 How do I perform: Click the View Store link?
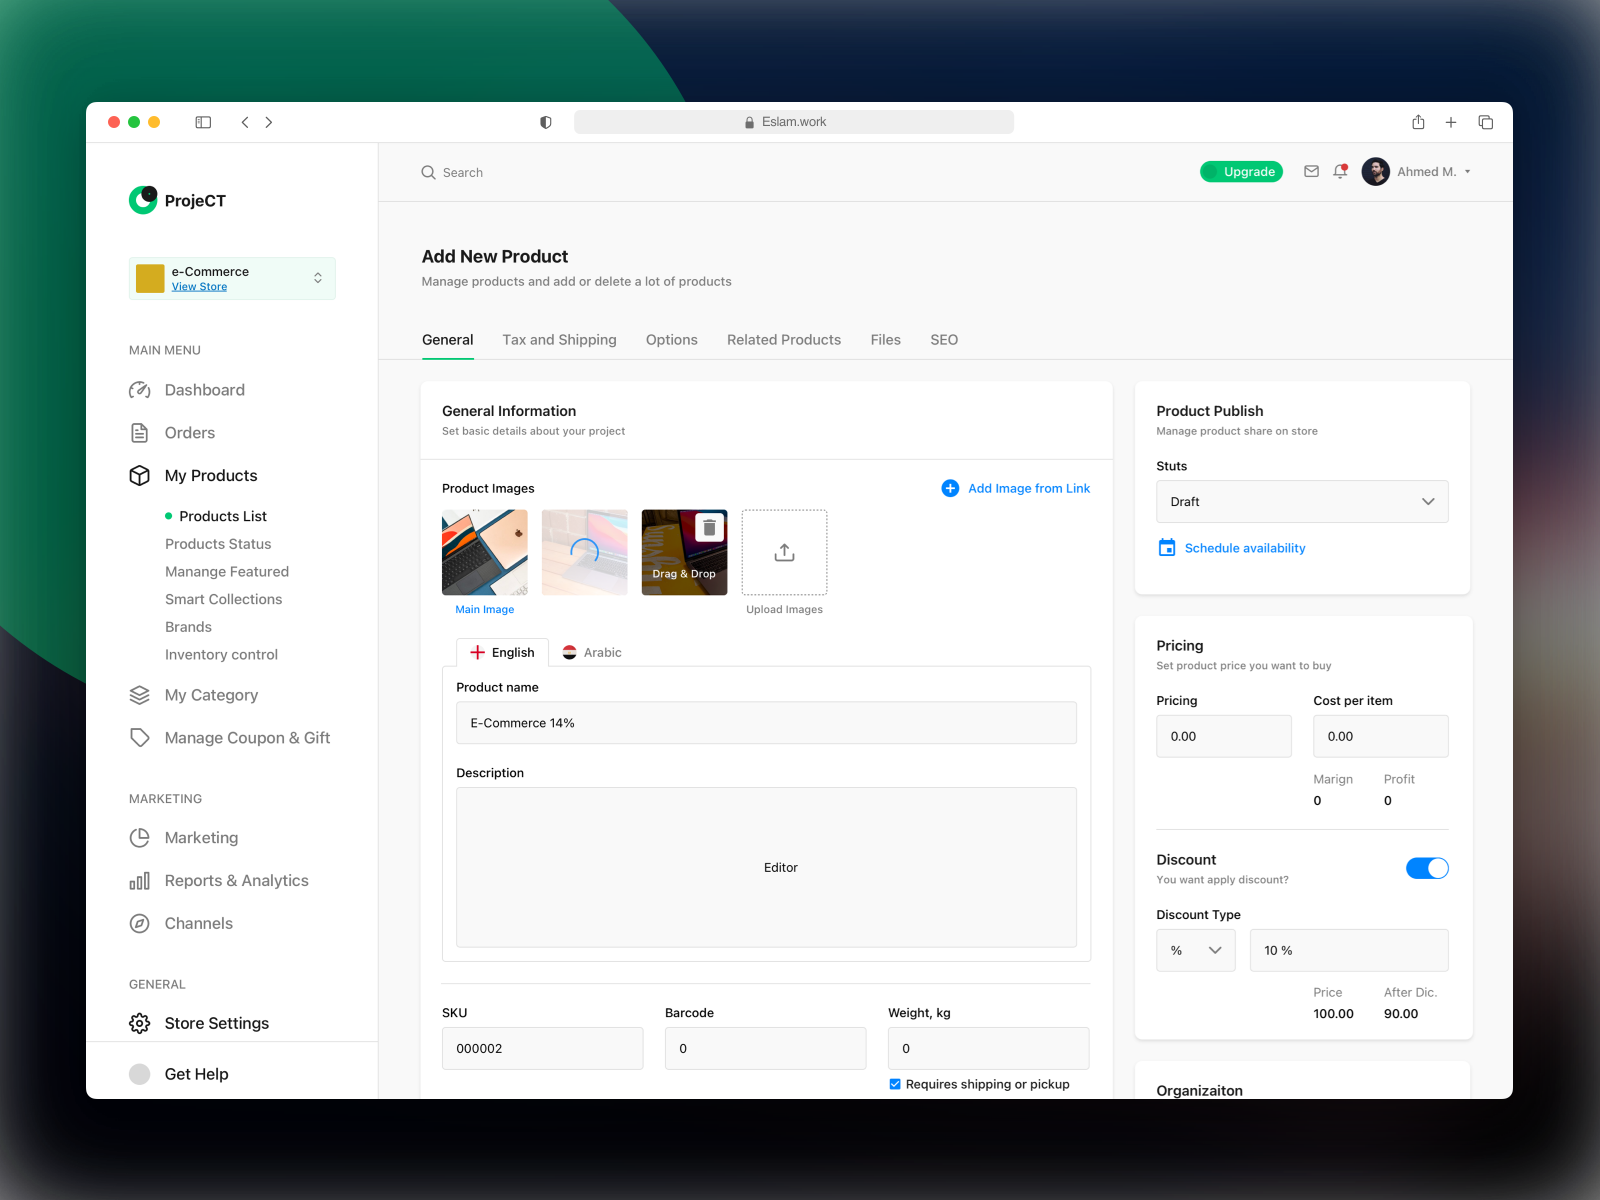199,287
